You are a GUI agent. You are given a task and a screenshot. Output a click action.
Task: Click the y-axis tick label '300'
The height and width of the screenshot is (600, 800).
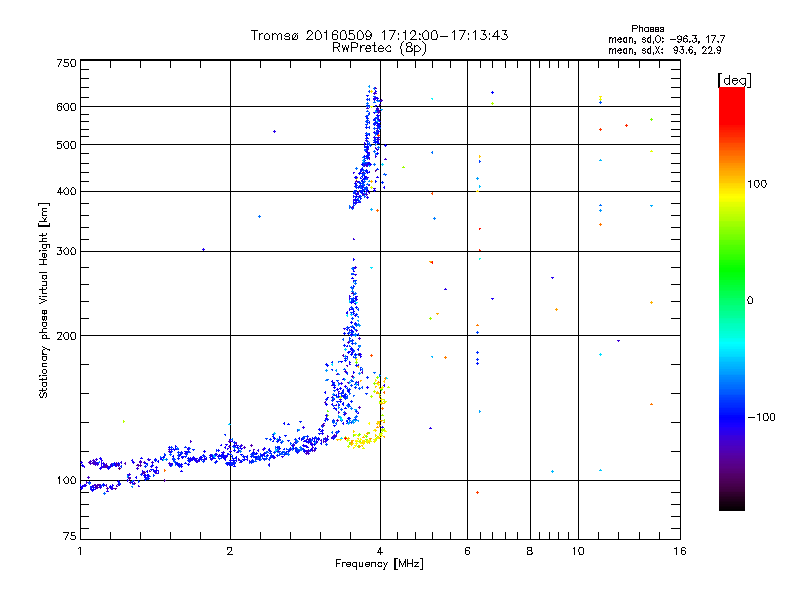point(66,251)
